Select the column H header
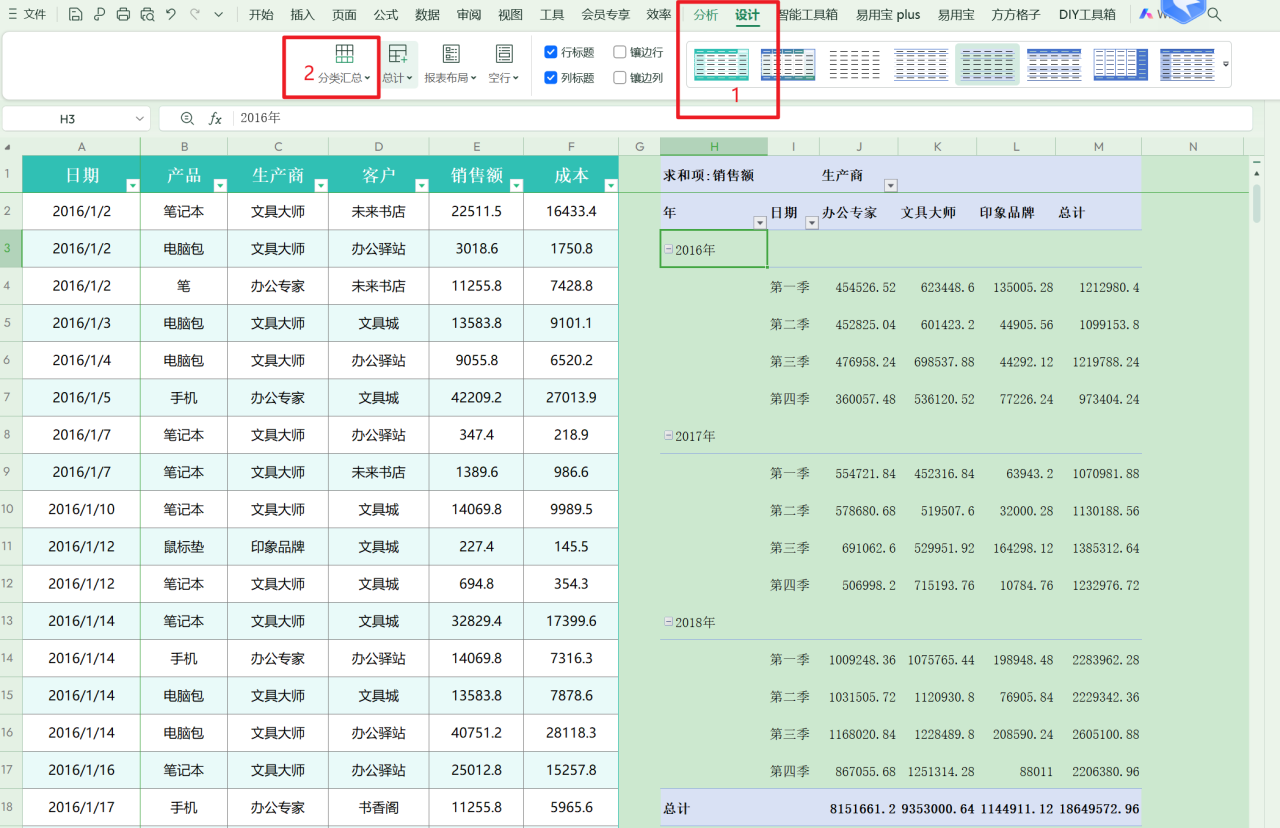1280x828 pixels. 714,146
